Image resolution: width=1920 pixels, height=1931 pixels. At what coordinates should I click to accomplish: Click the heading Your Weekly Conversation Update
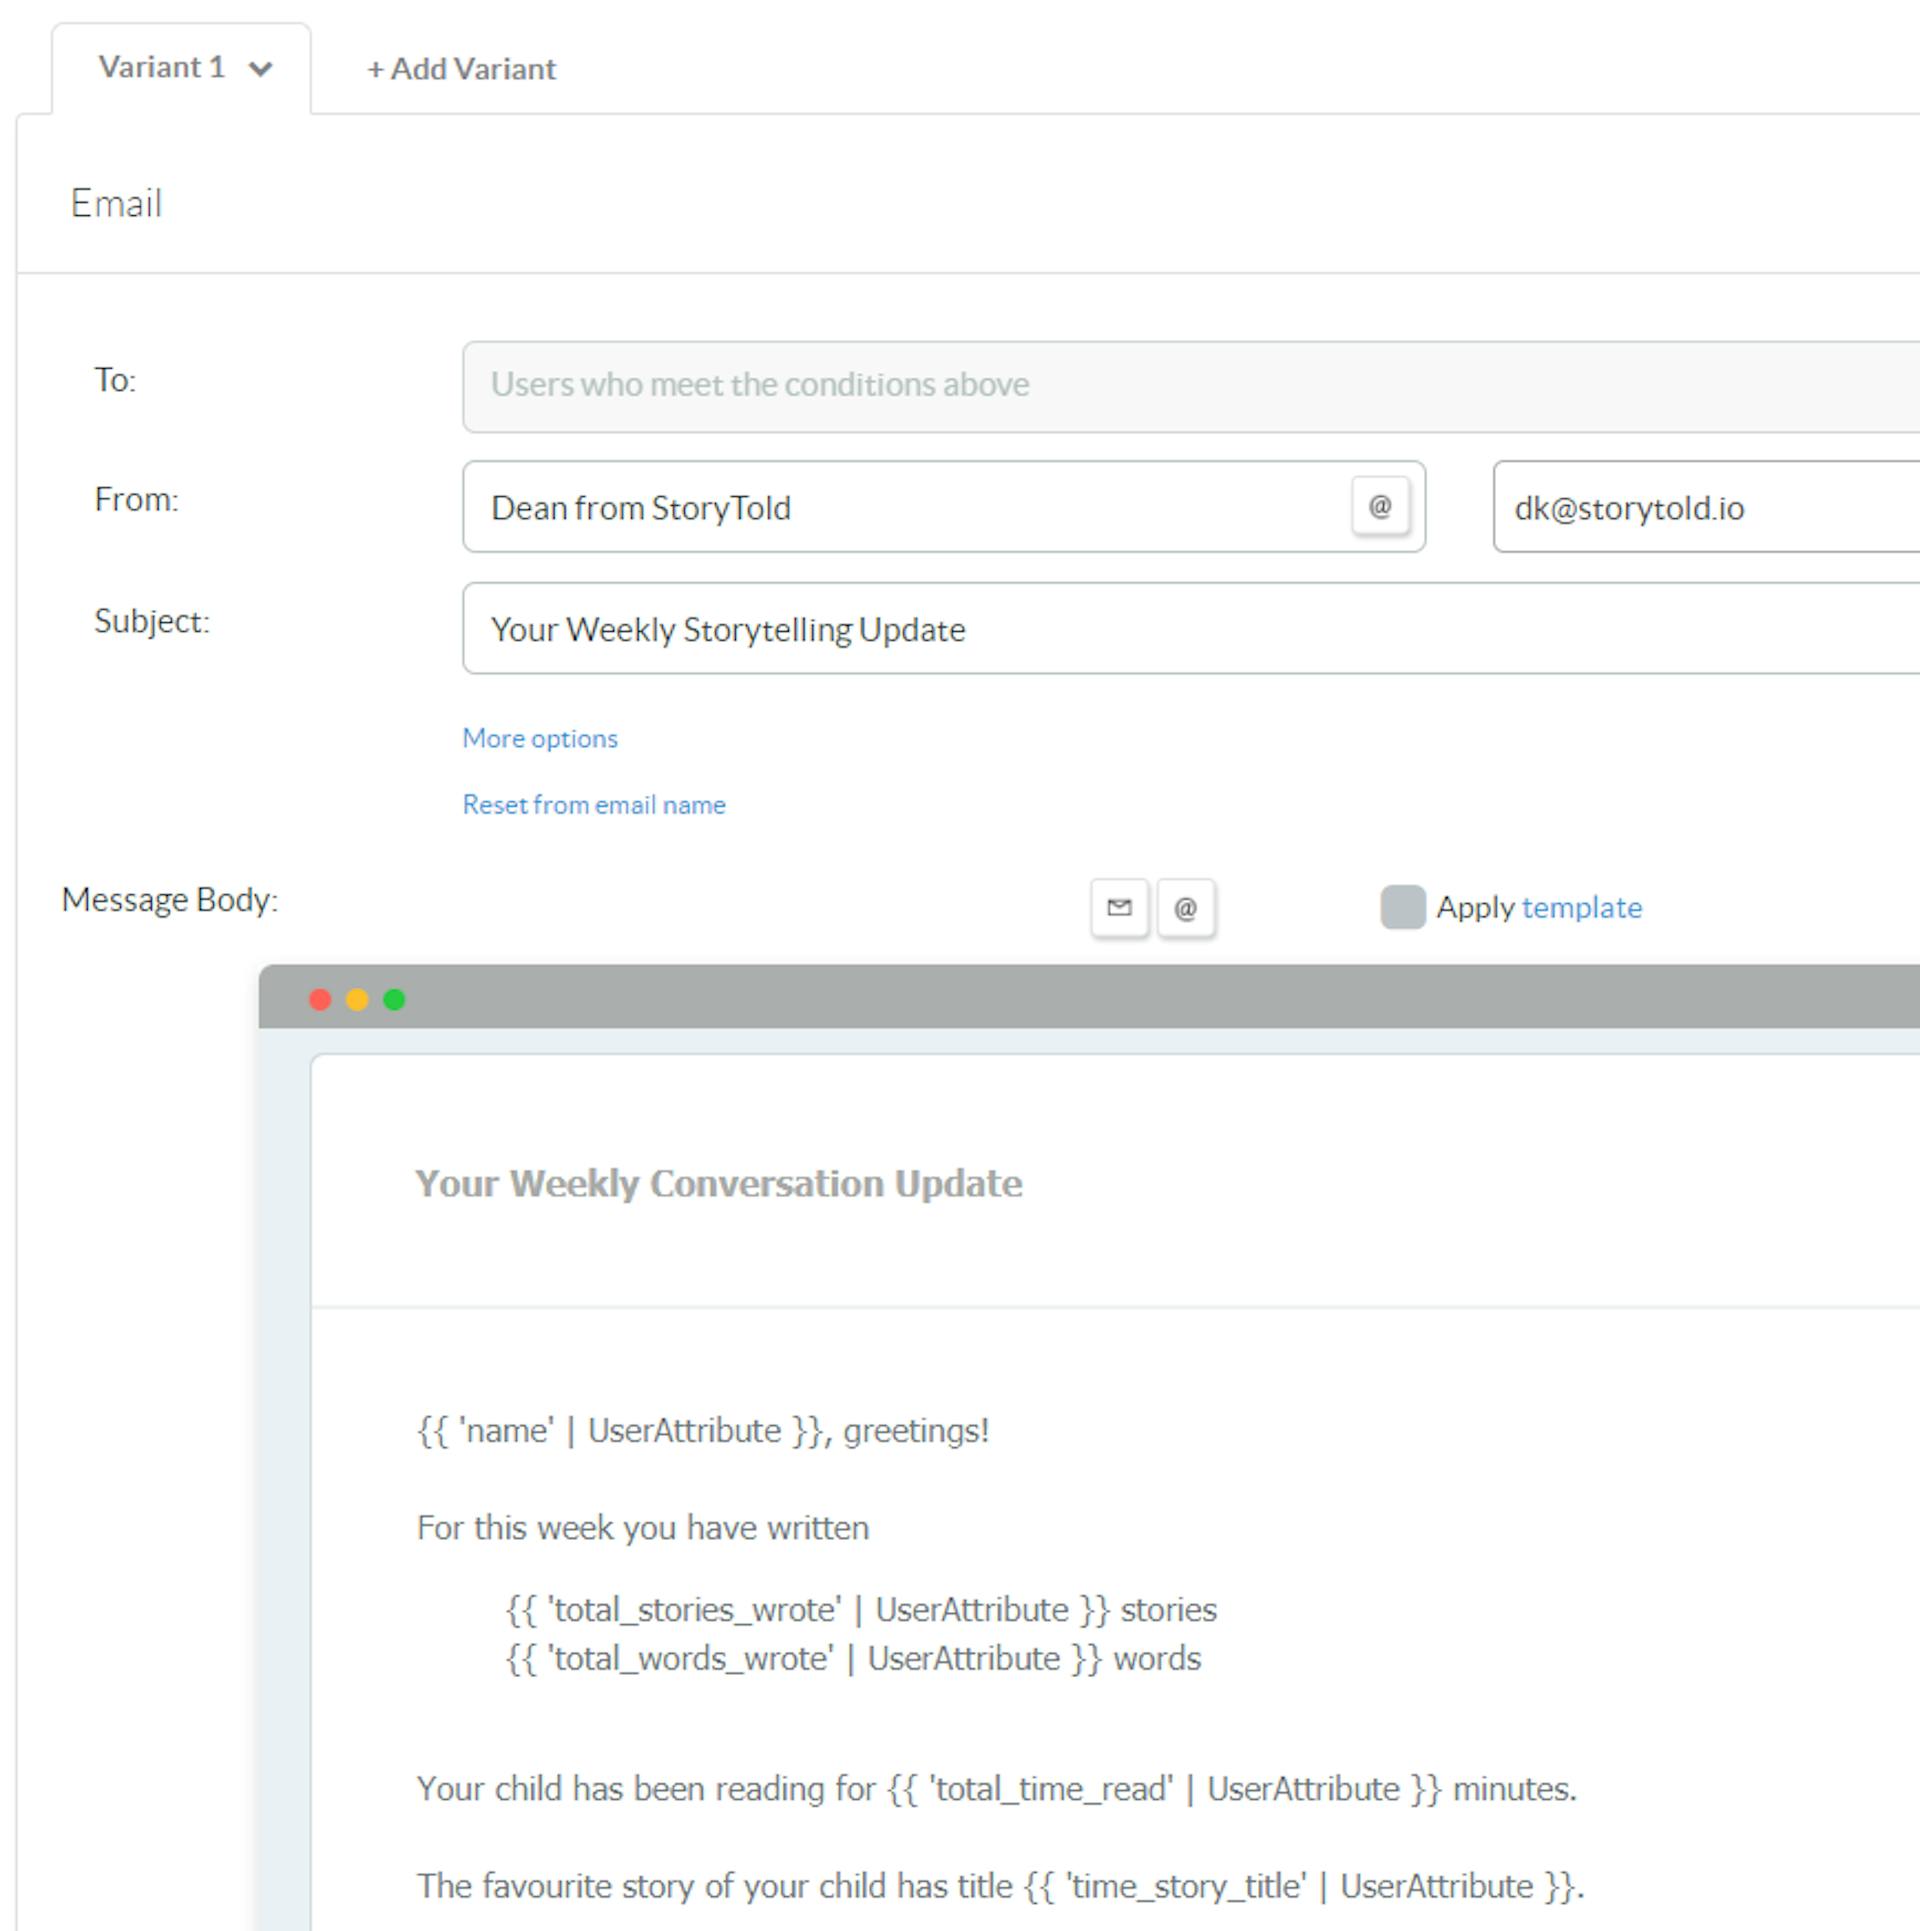click(719, 1184)
